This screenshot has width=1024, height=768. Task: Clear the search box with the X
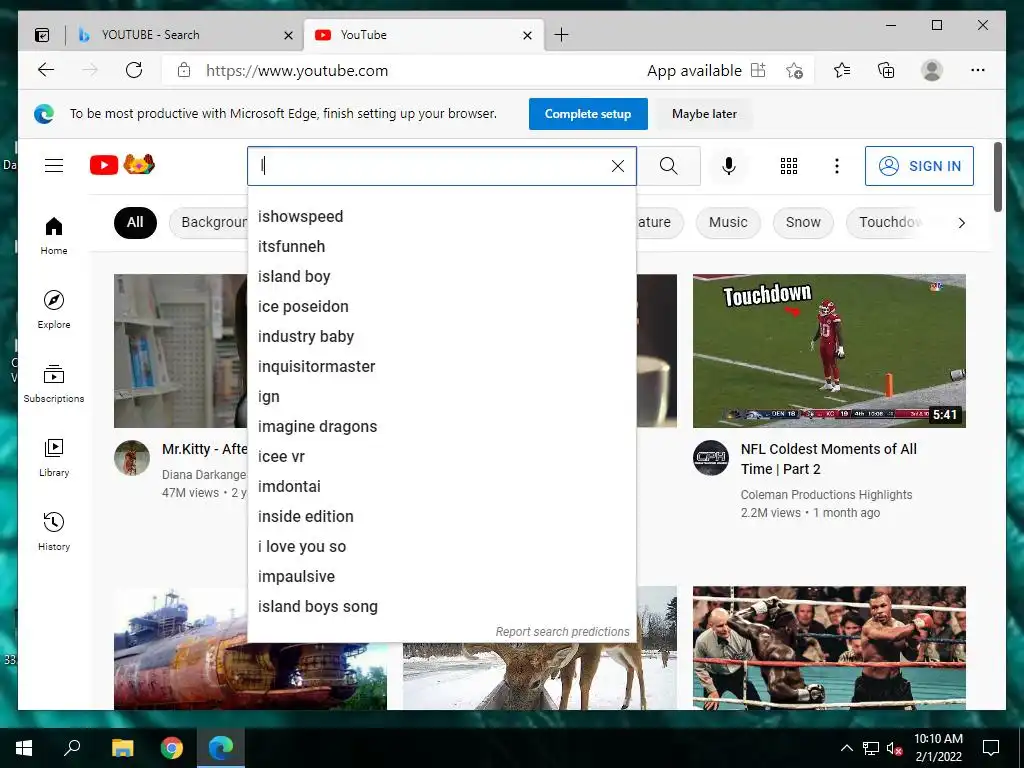click(x=618, y=166)
